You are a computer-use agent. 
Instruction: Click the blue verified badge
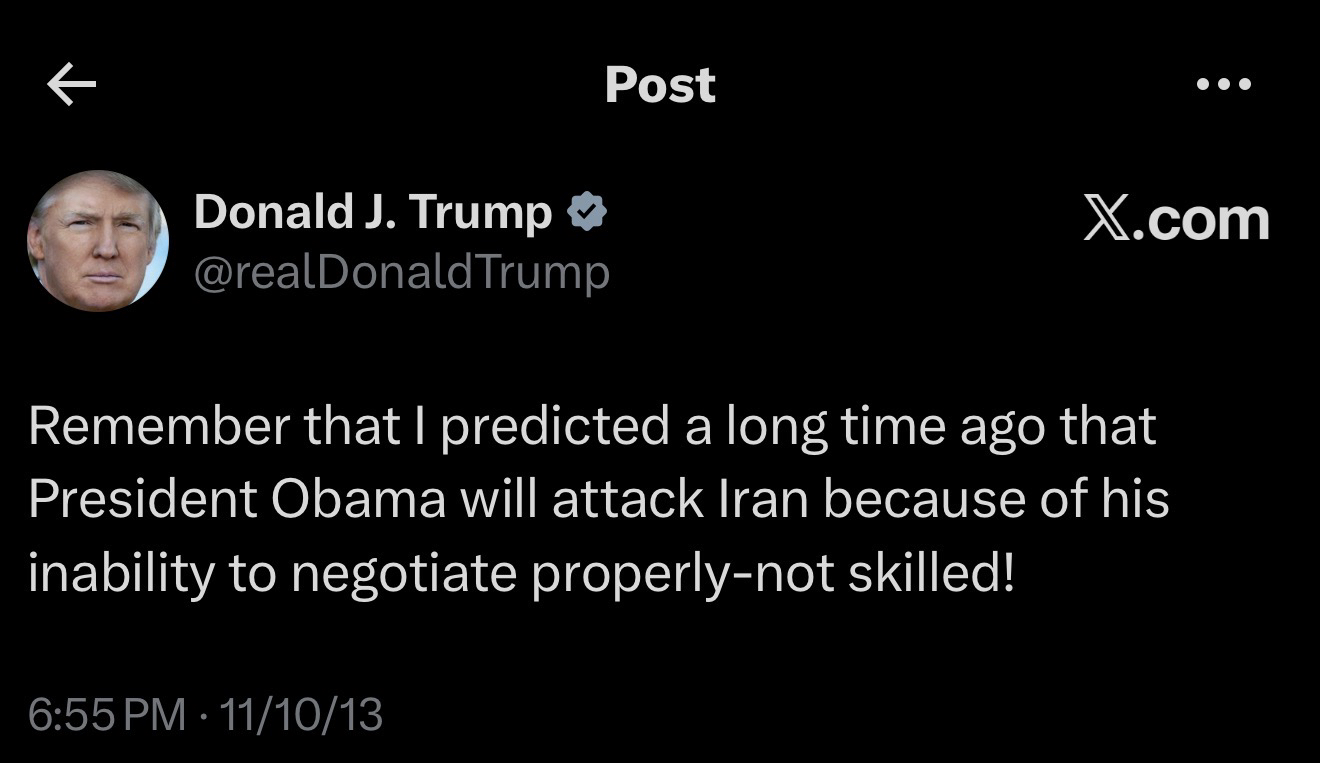[x=587, y=213]
